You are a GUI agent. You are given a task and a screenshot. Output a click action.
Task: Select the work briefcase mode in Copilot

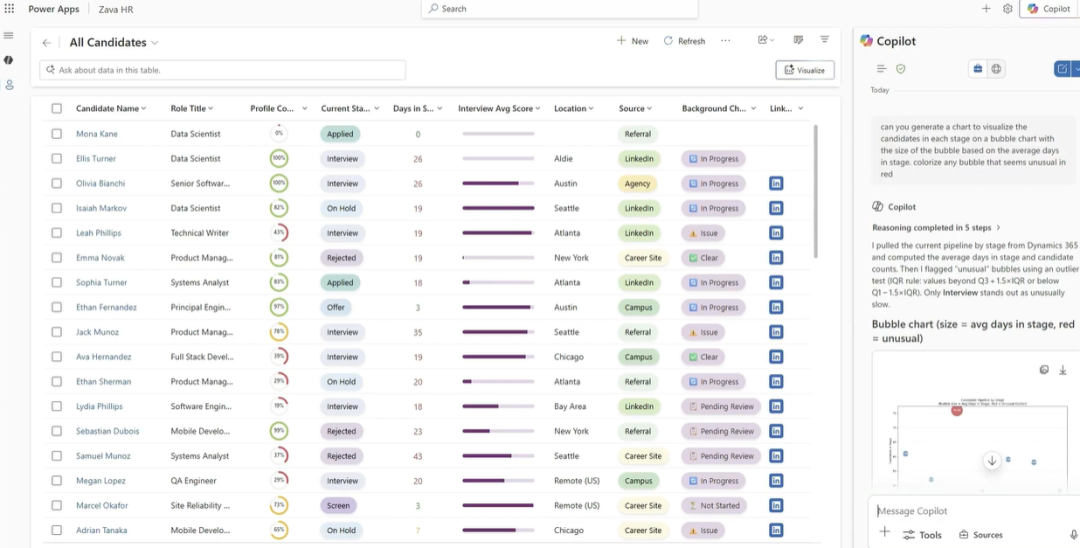coord(977,69)
